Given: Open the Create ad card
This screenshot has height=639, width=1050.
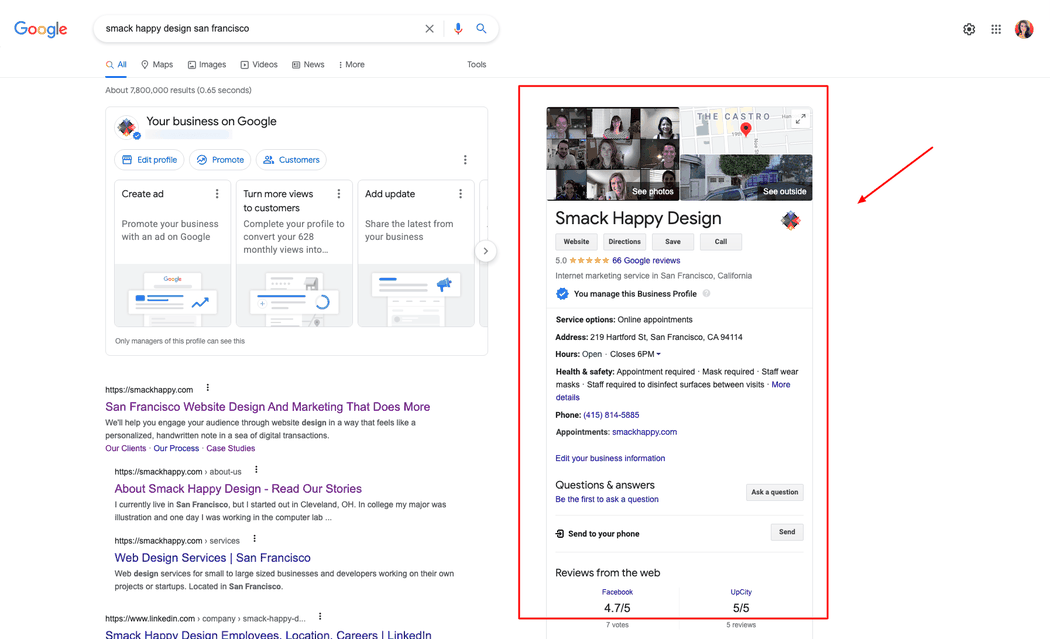Looking at the screenshot, I should point(172,253).
